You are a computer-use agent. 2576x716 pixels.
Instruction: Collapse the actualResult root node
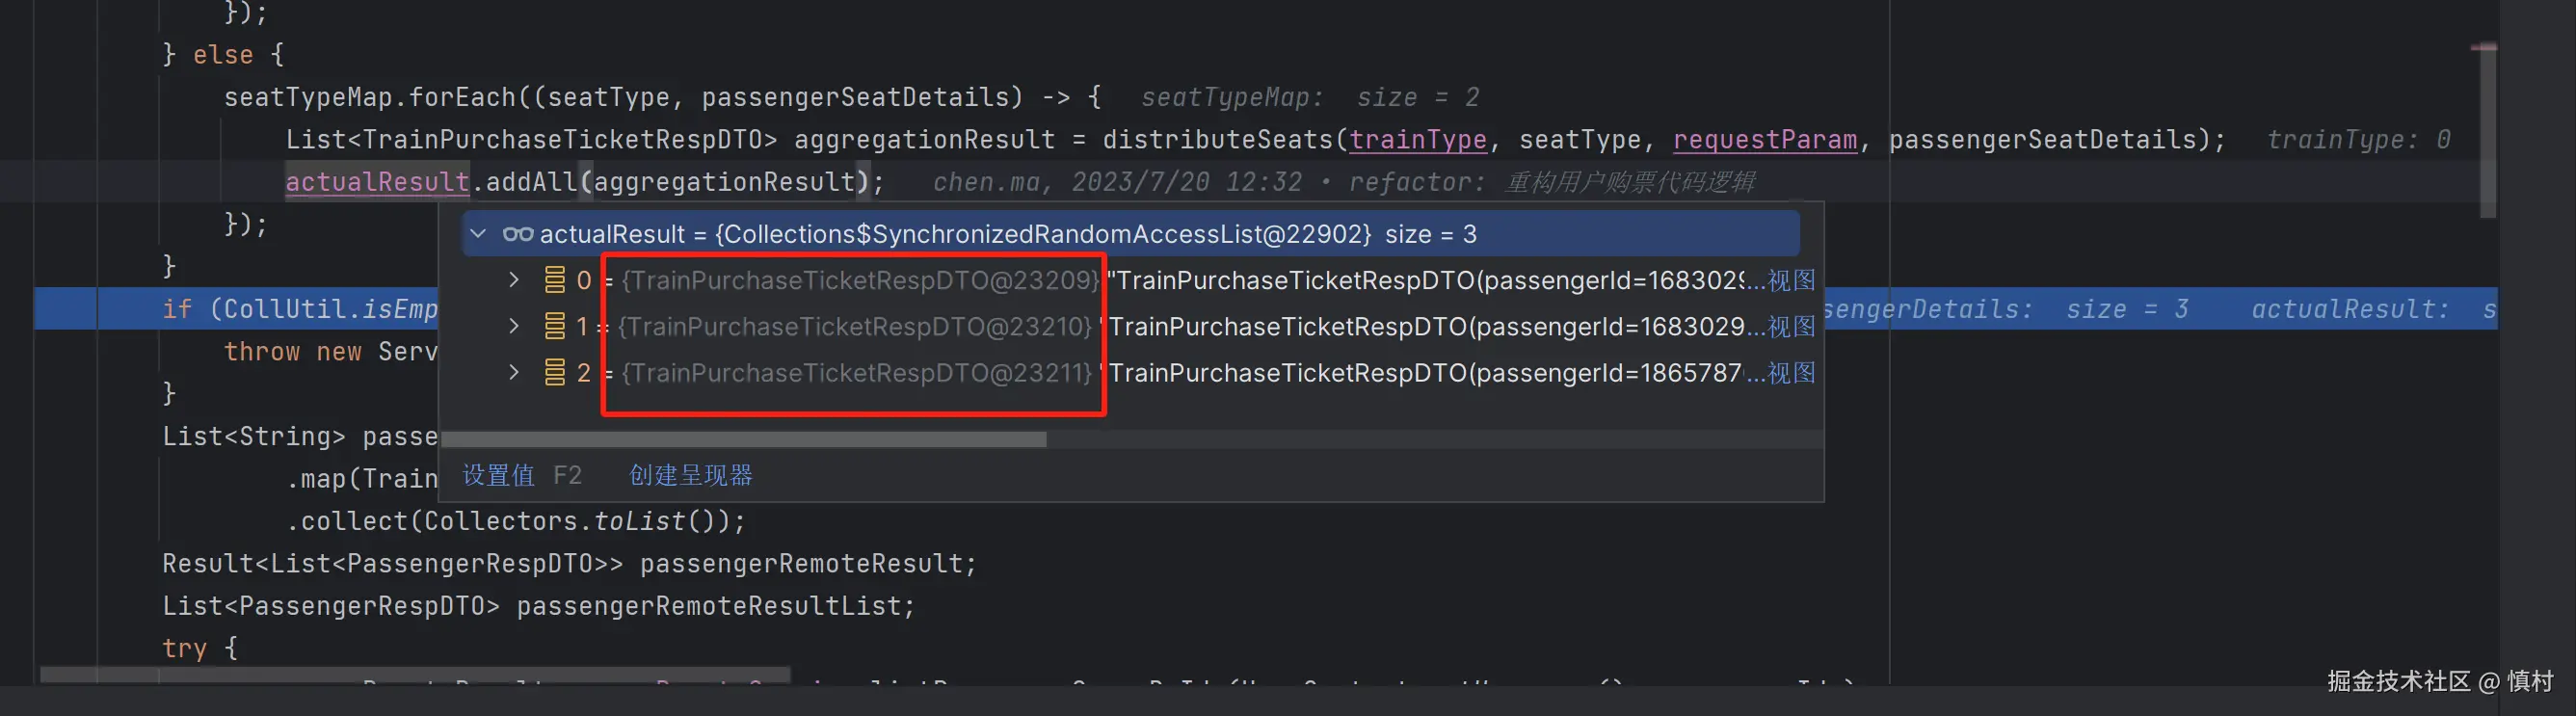tap(478, 234)
